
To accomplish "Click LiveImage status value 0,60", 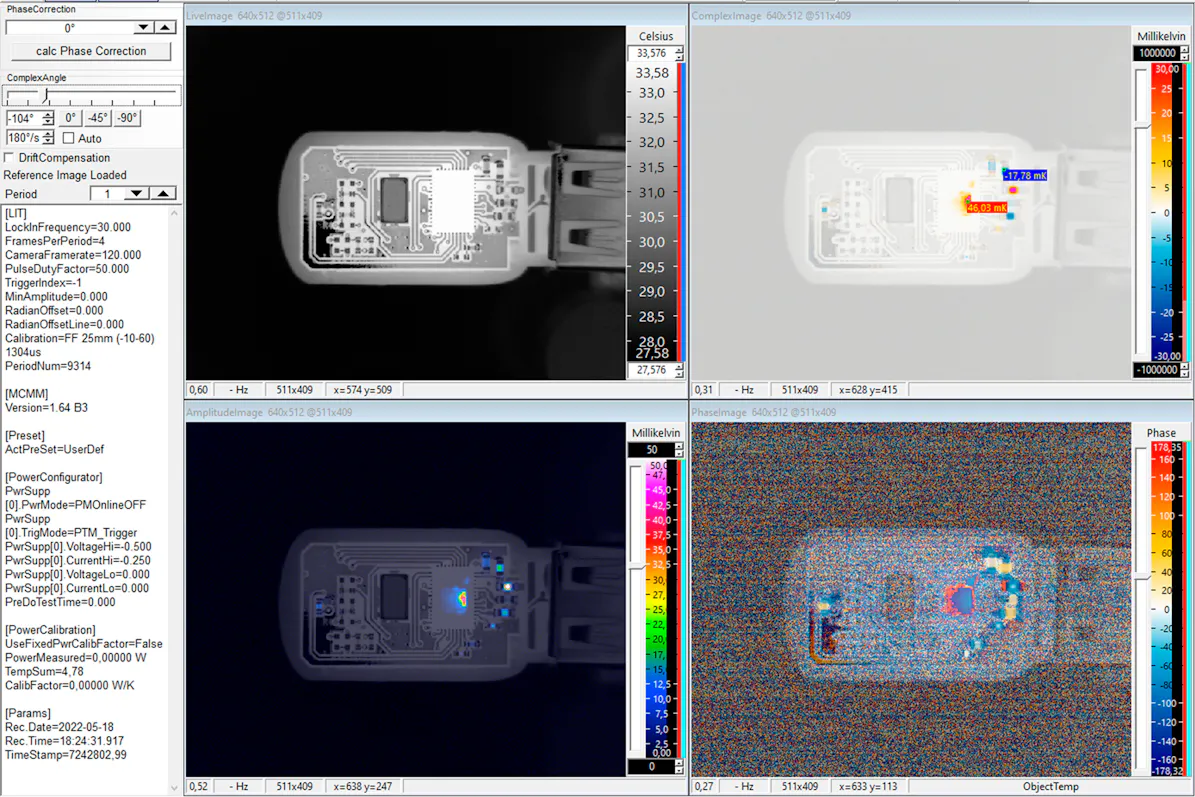I will point(198,390).
